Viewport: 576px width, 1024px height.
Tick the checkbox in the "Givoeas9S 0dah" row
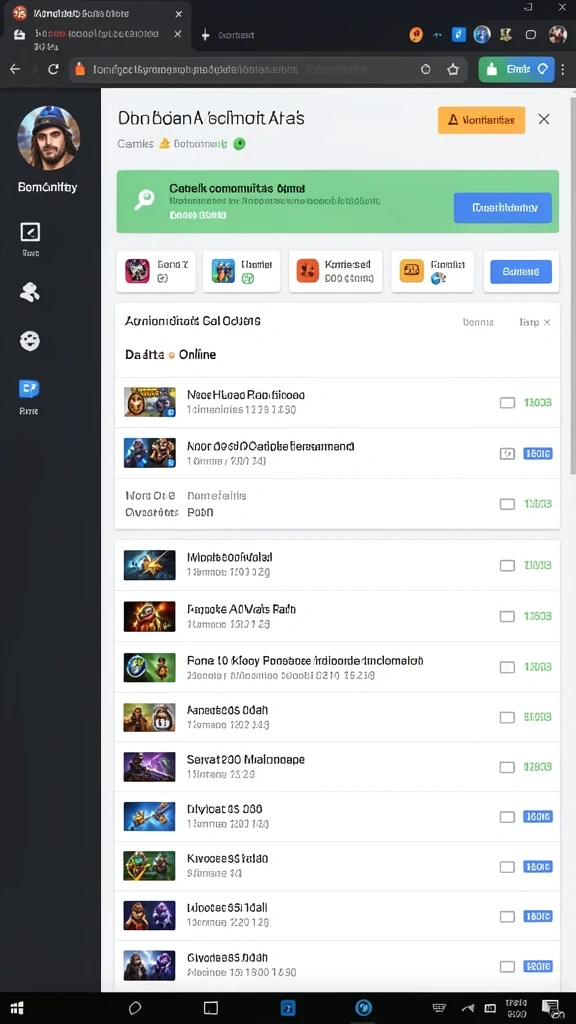(x=507, y=967)
